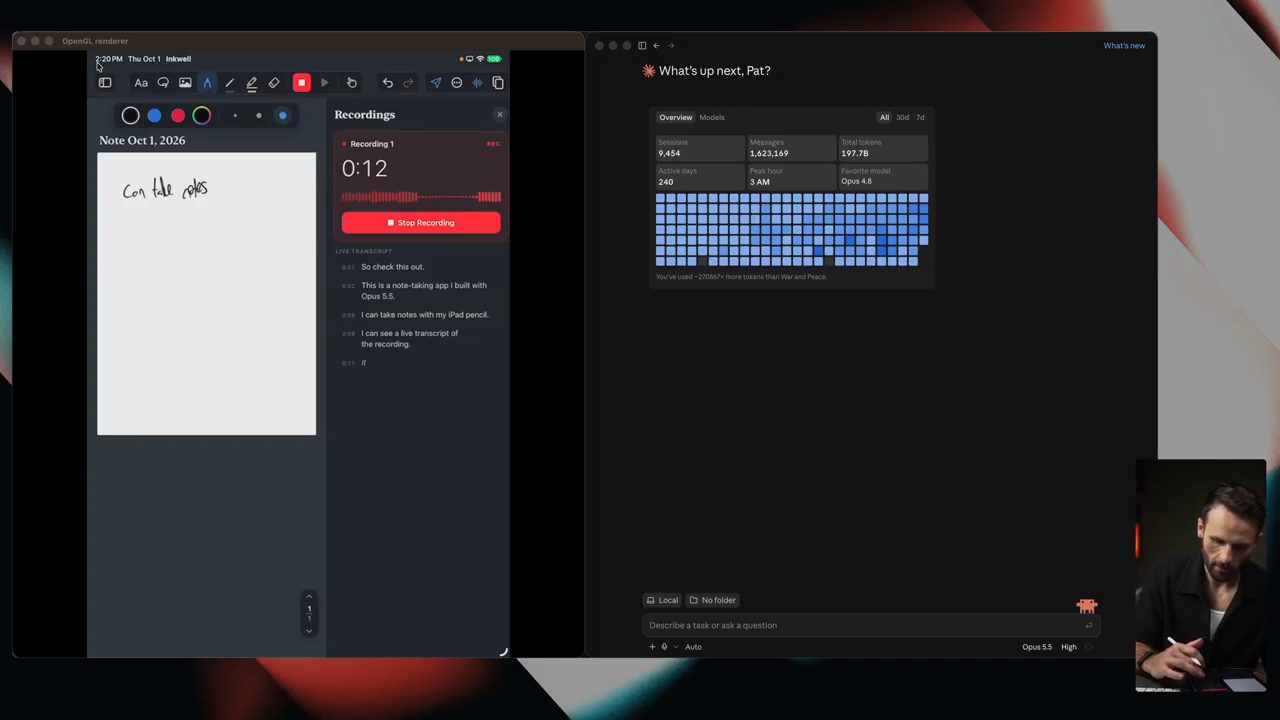
Task: Select the Overview tab
Action: pyautogui.click(x=675, y=118)
